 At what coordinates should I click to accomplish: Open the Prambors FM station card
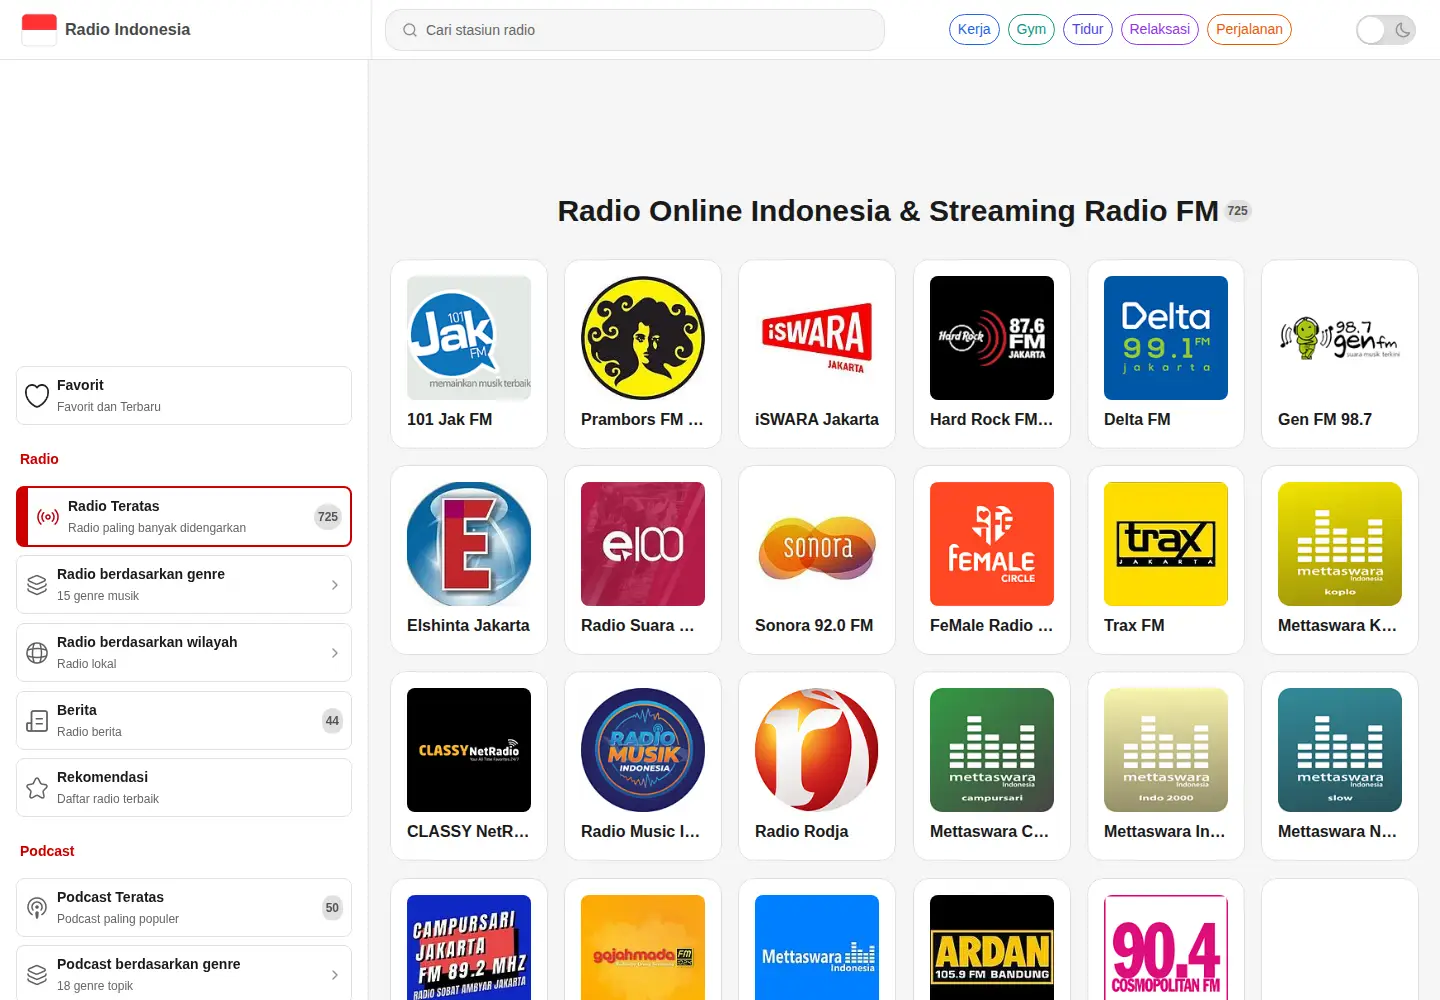(643, 354)
